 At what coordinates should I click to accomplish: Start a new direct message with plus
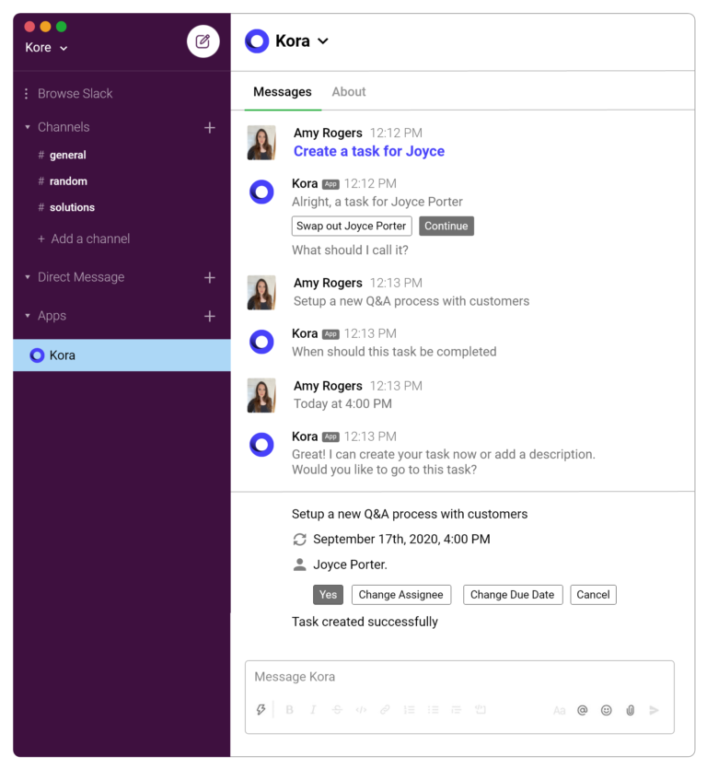(x=210, y=278)
